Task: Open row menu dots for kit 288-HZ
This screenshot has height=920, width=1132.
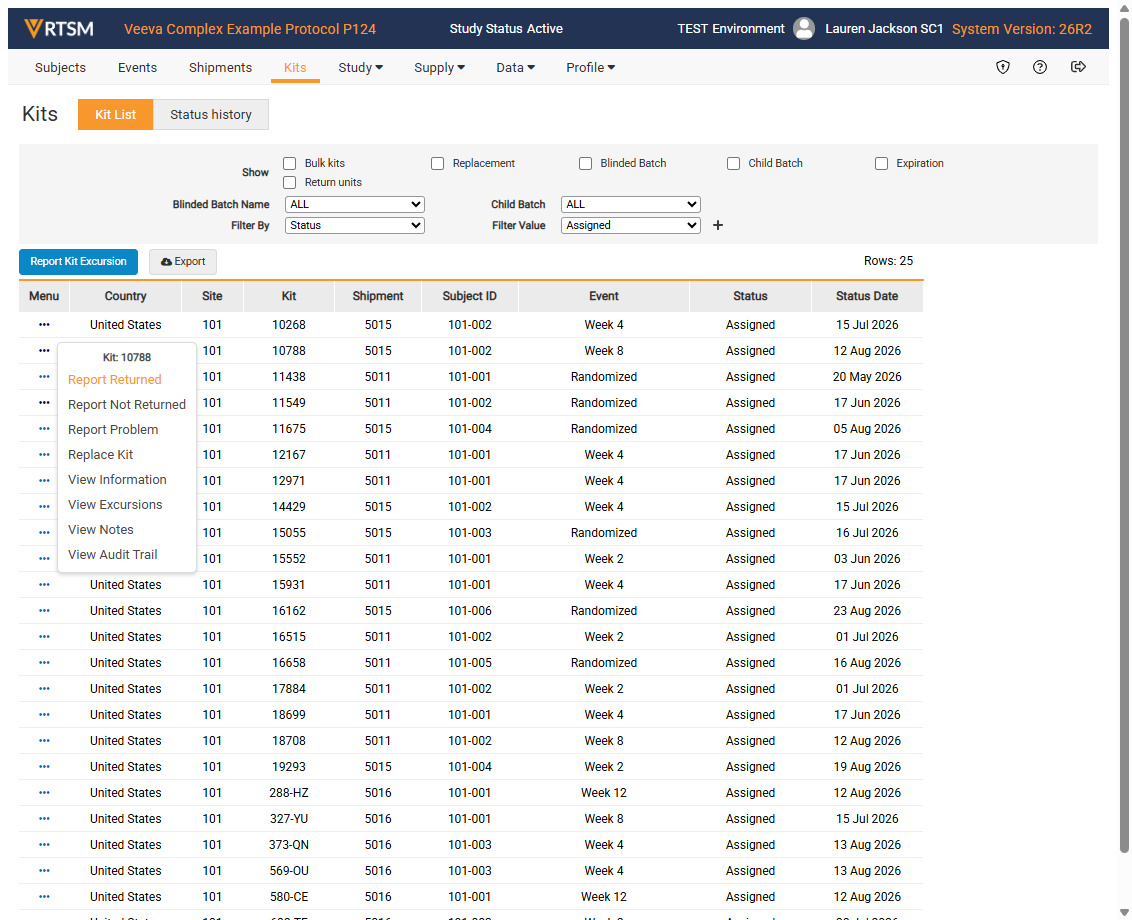Action: (x=44, y=793)
